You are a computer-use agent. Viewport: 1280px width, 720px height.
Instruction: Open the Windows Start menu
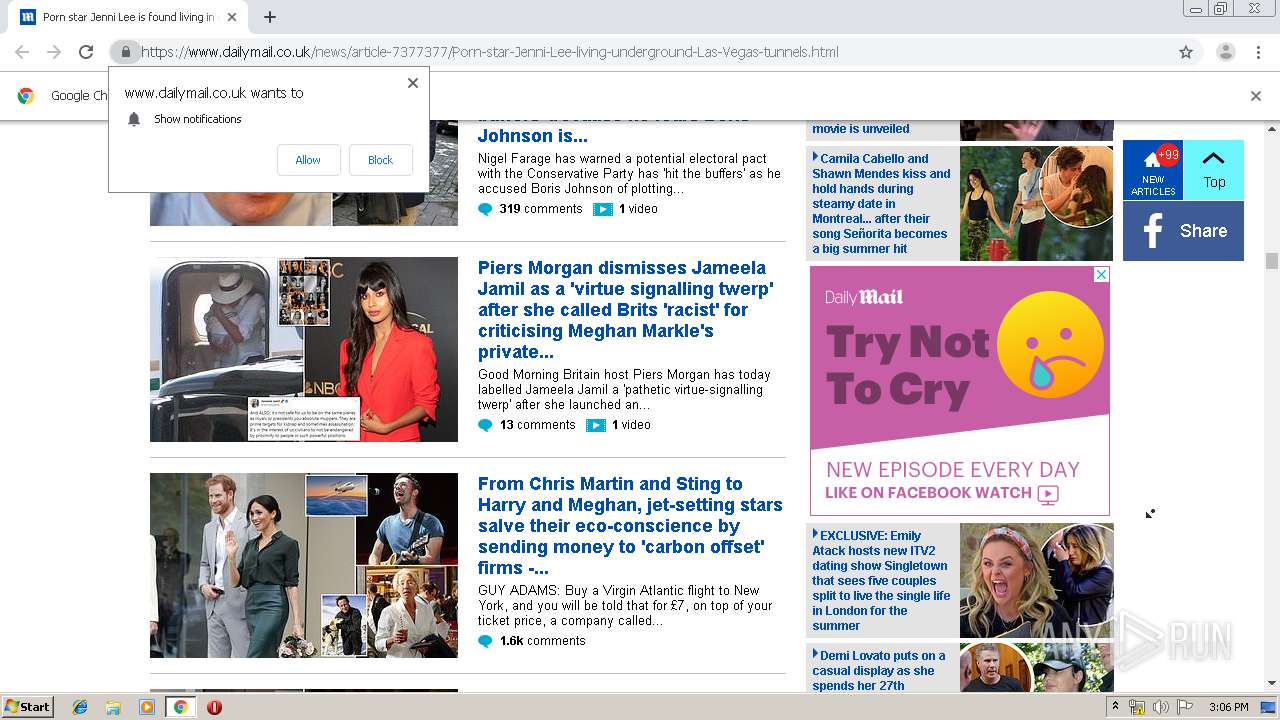[27, 707]
